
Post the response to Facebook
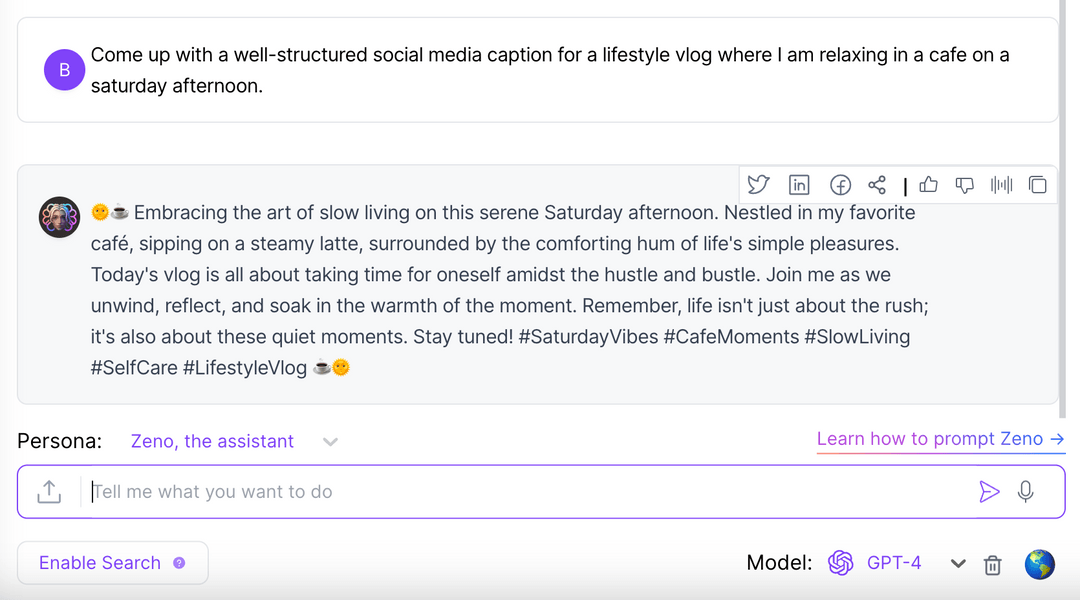click(x=840, y=184)
